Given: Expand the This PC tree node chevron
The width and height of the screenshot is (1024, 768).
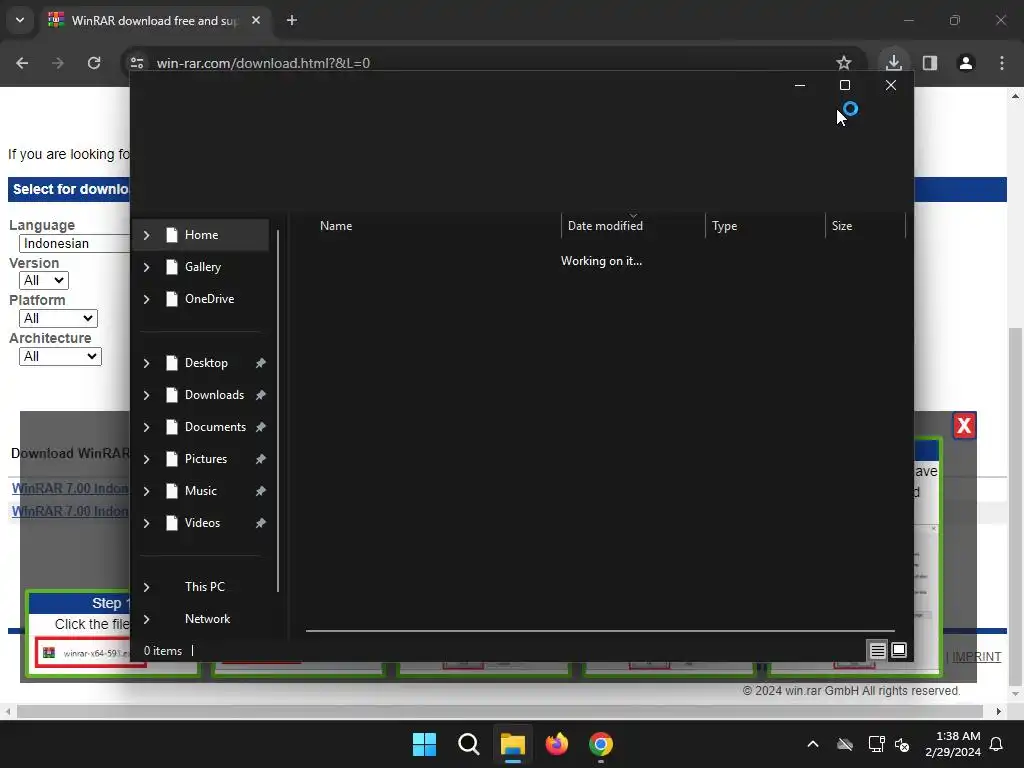Looking at the screenshot, I should tap(146, 587).
